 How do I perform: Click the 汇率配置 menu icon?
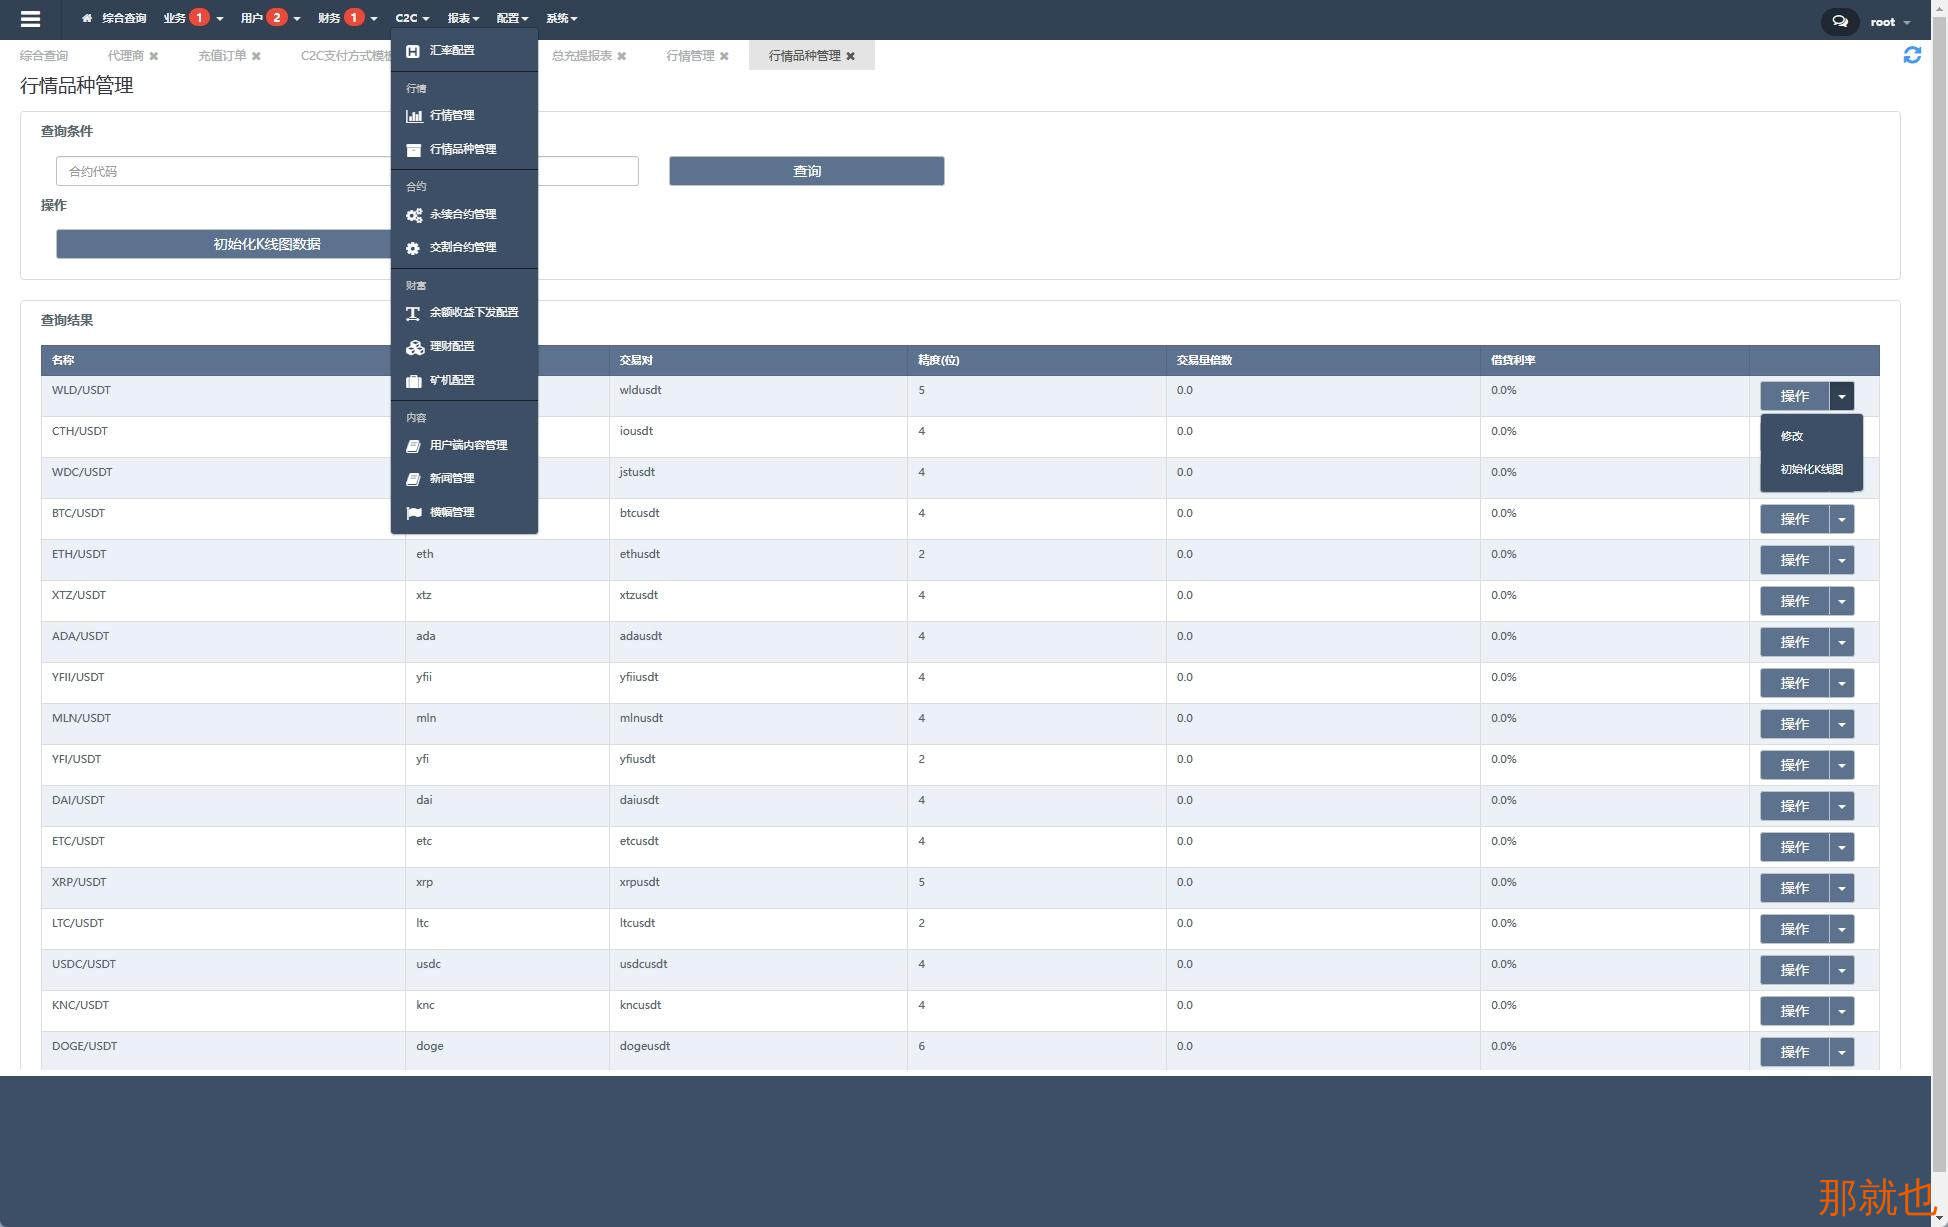coord(413,51)
